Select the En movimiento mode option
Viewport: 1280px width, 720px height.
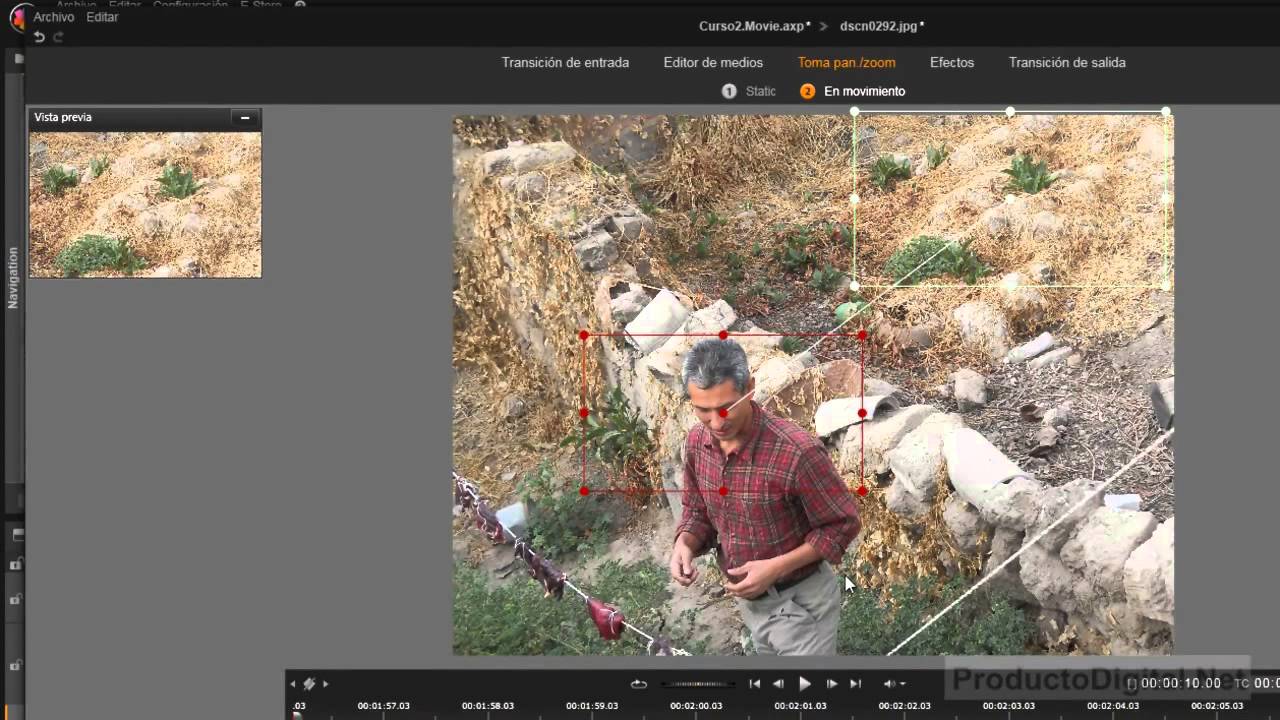(853, 91)
